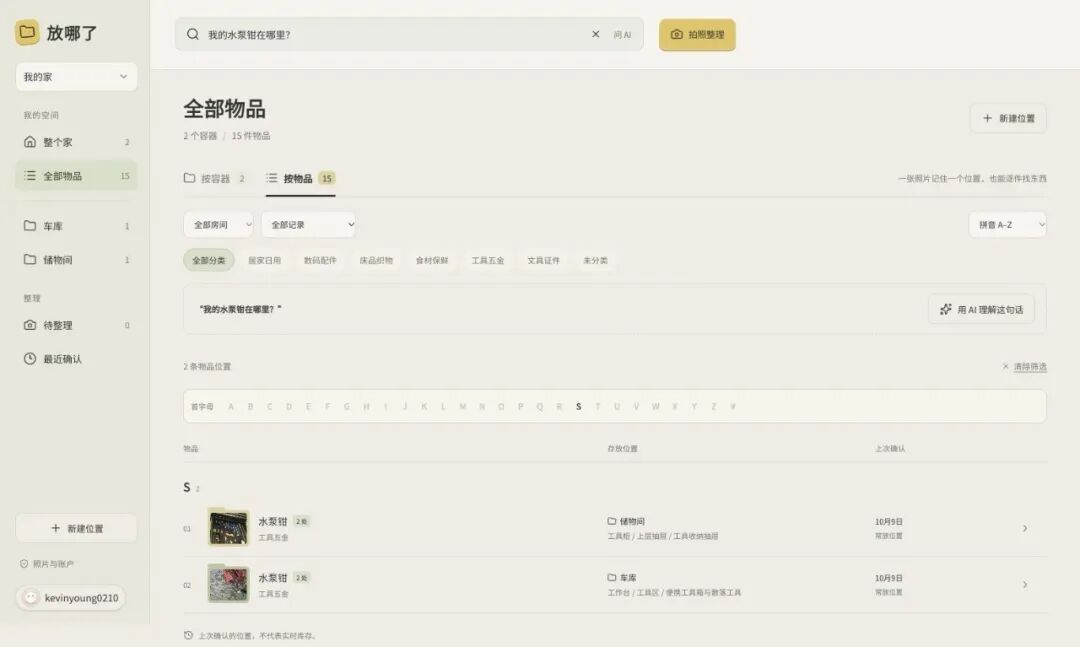Click the 储物间 location of item 01
1080x647 pixels.
[626, 522]
